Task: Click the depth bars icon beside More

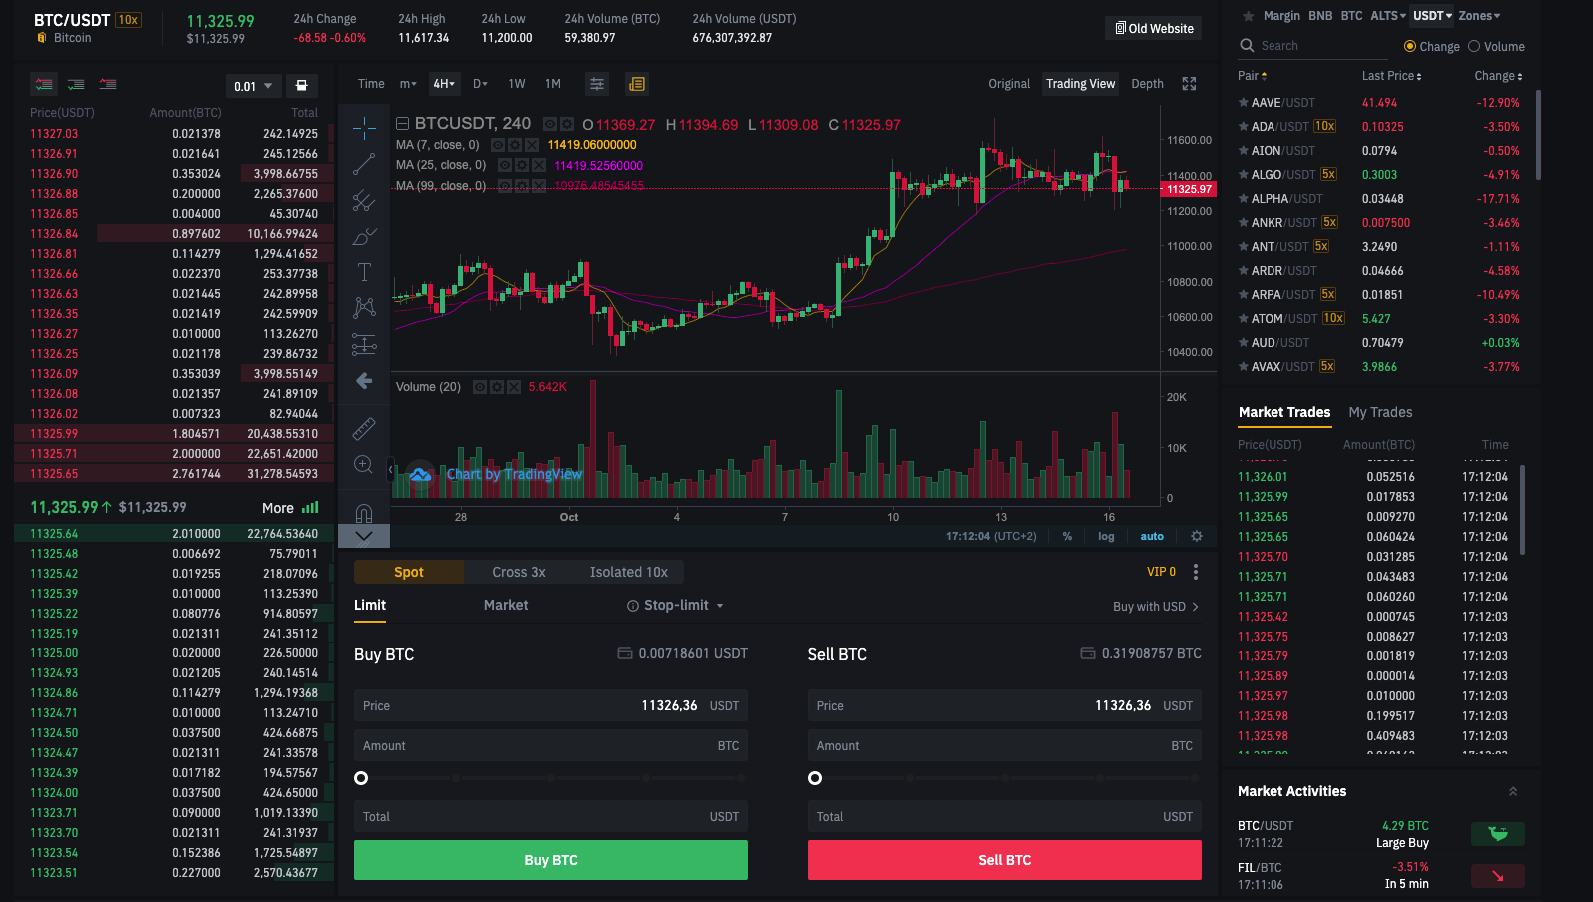Action: click(x=310, y=508)
